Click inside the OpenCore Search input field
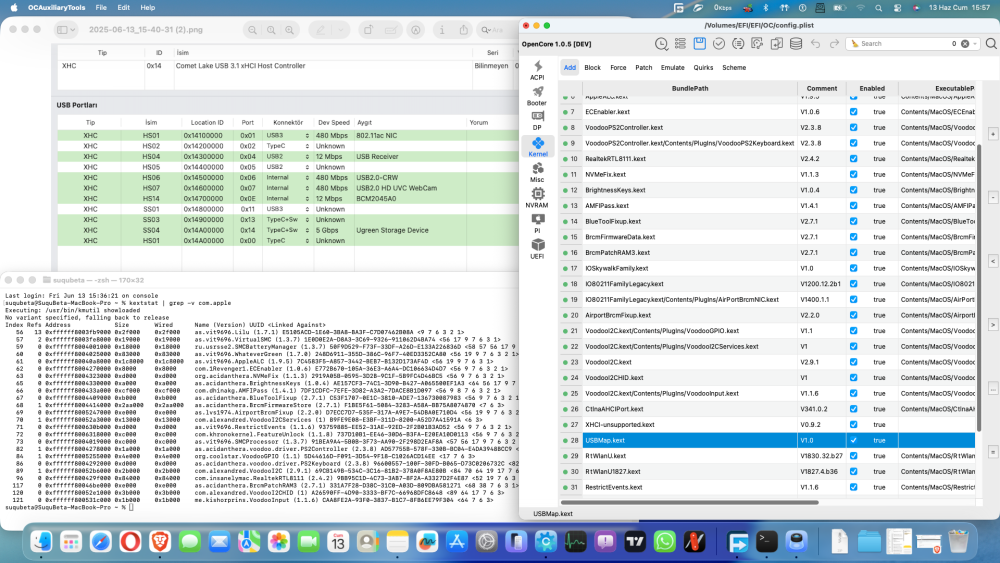The height and width of the screenshot is (563, 1000). click(906, 44)
